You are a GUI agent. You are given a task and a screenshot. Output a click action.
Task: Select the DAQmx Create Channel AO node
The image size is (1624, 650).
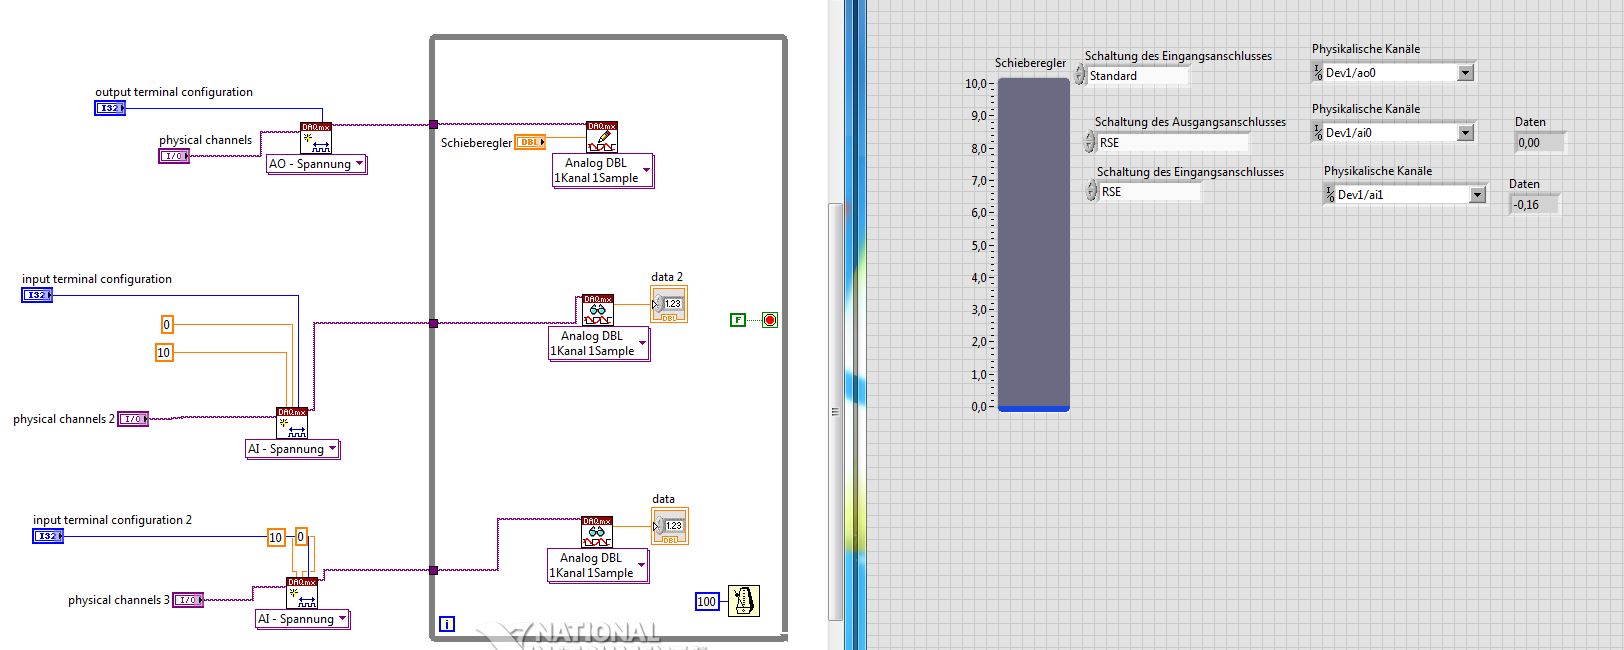click(x=316, y=138)
